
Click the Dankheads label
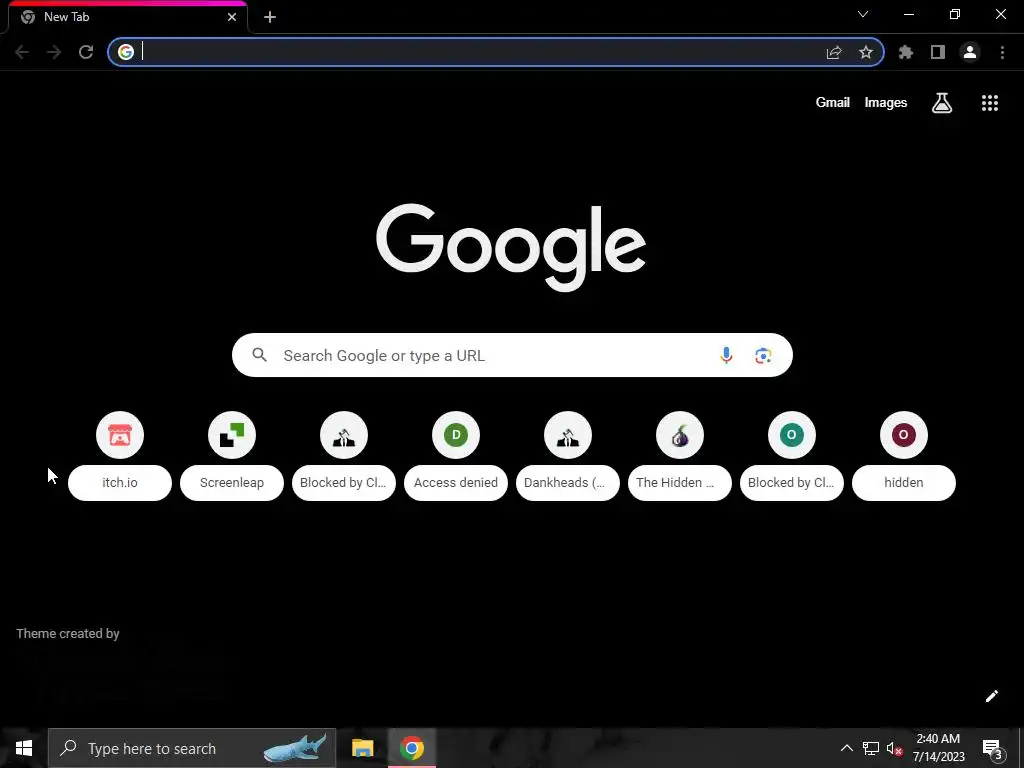[x=568, y=483]
